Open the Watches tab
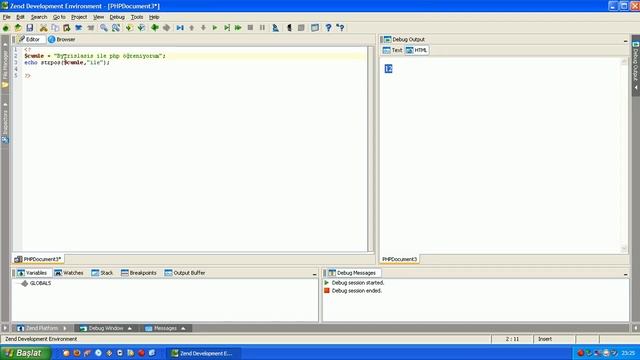Image resolution: width=640 pixels, height=360 pixels. coord(69,273)
